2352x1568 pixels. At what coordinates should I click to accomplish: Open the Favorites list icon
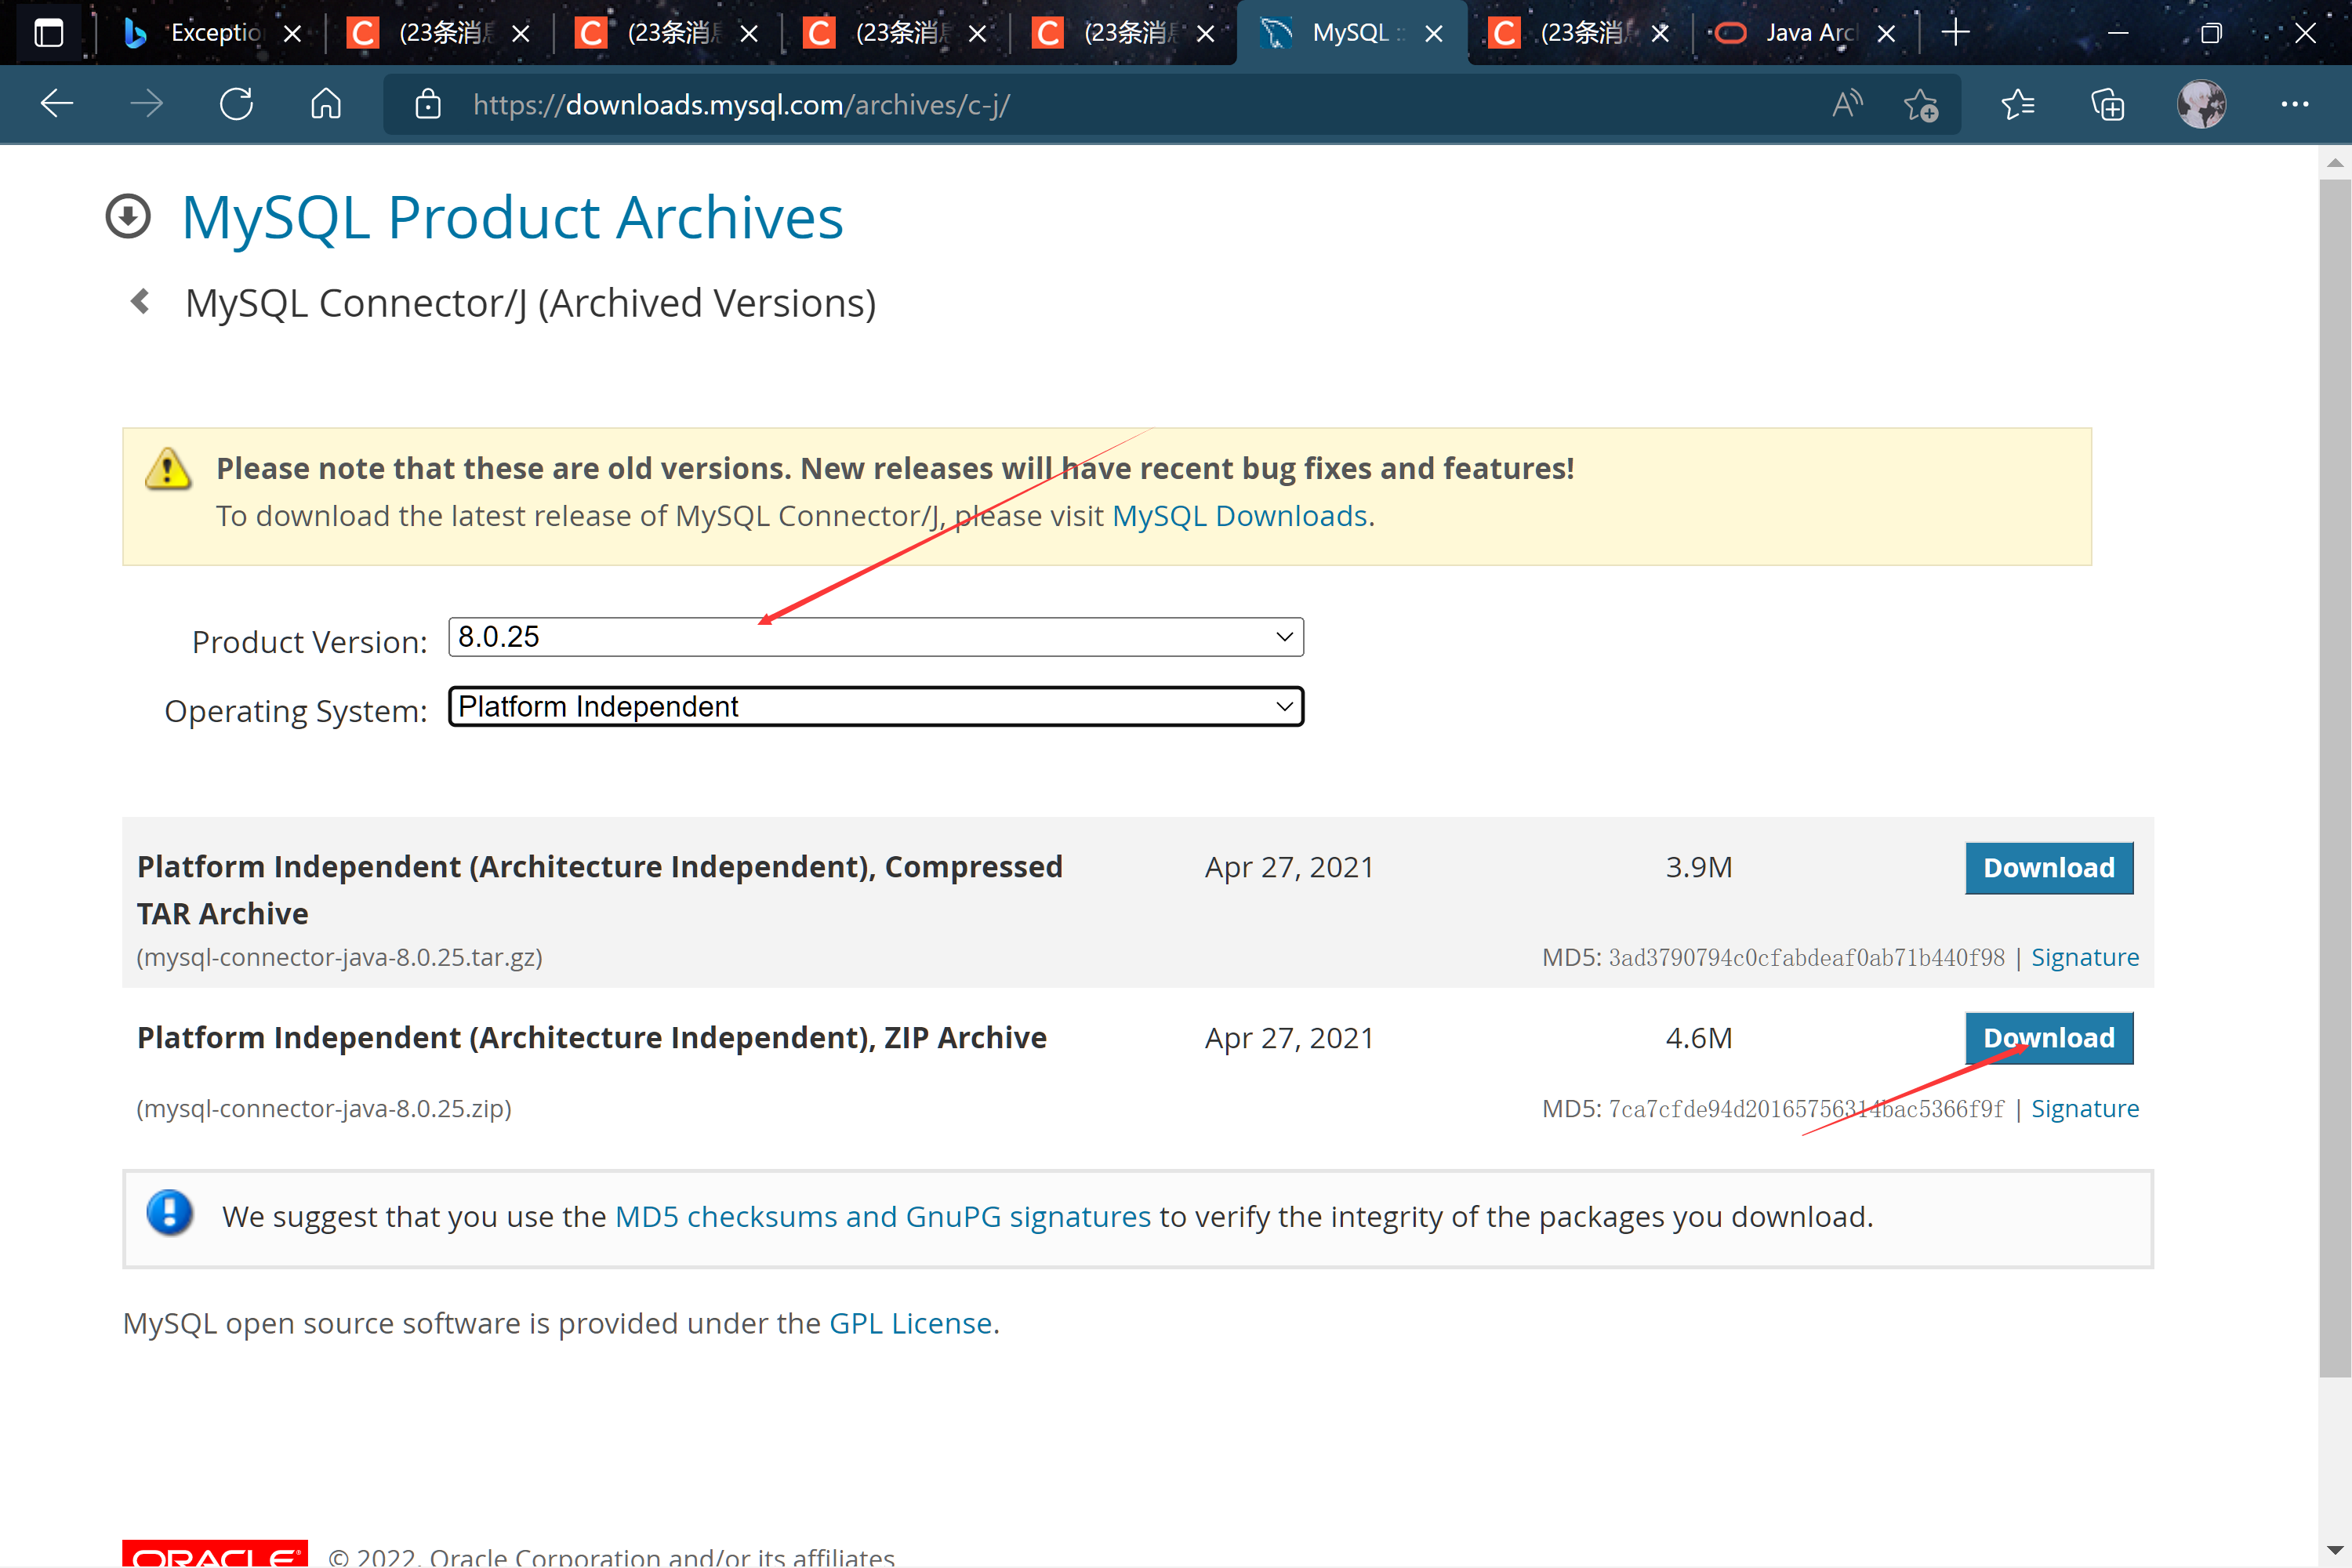pyautogui.click(x=2018, y=104)
